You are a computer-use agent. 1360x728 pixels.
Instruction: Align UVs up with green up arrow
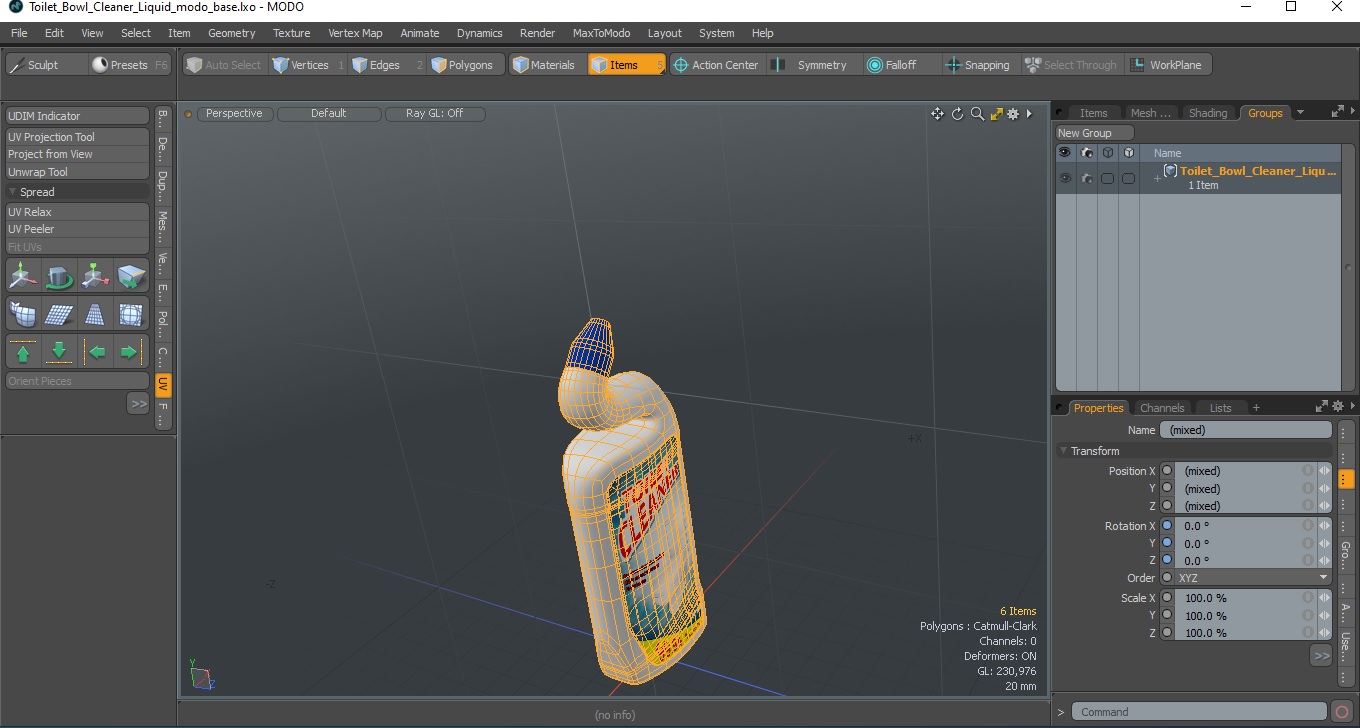coord(23,352)
